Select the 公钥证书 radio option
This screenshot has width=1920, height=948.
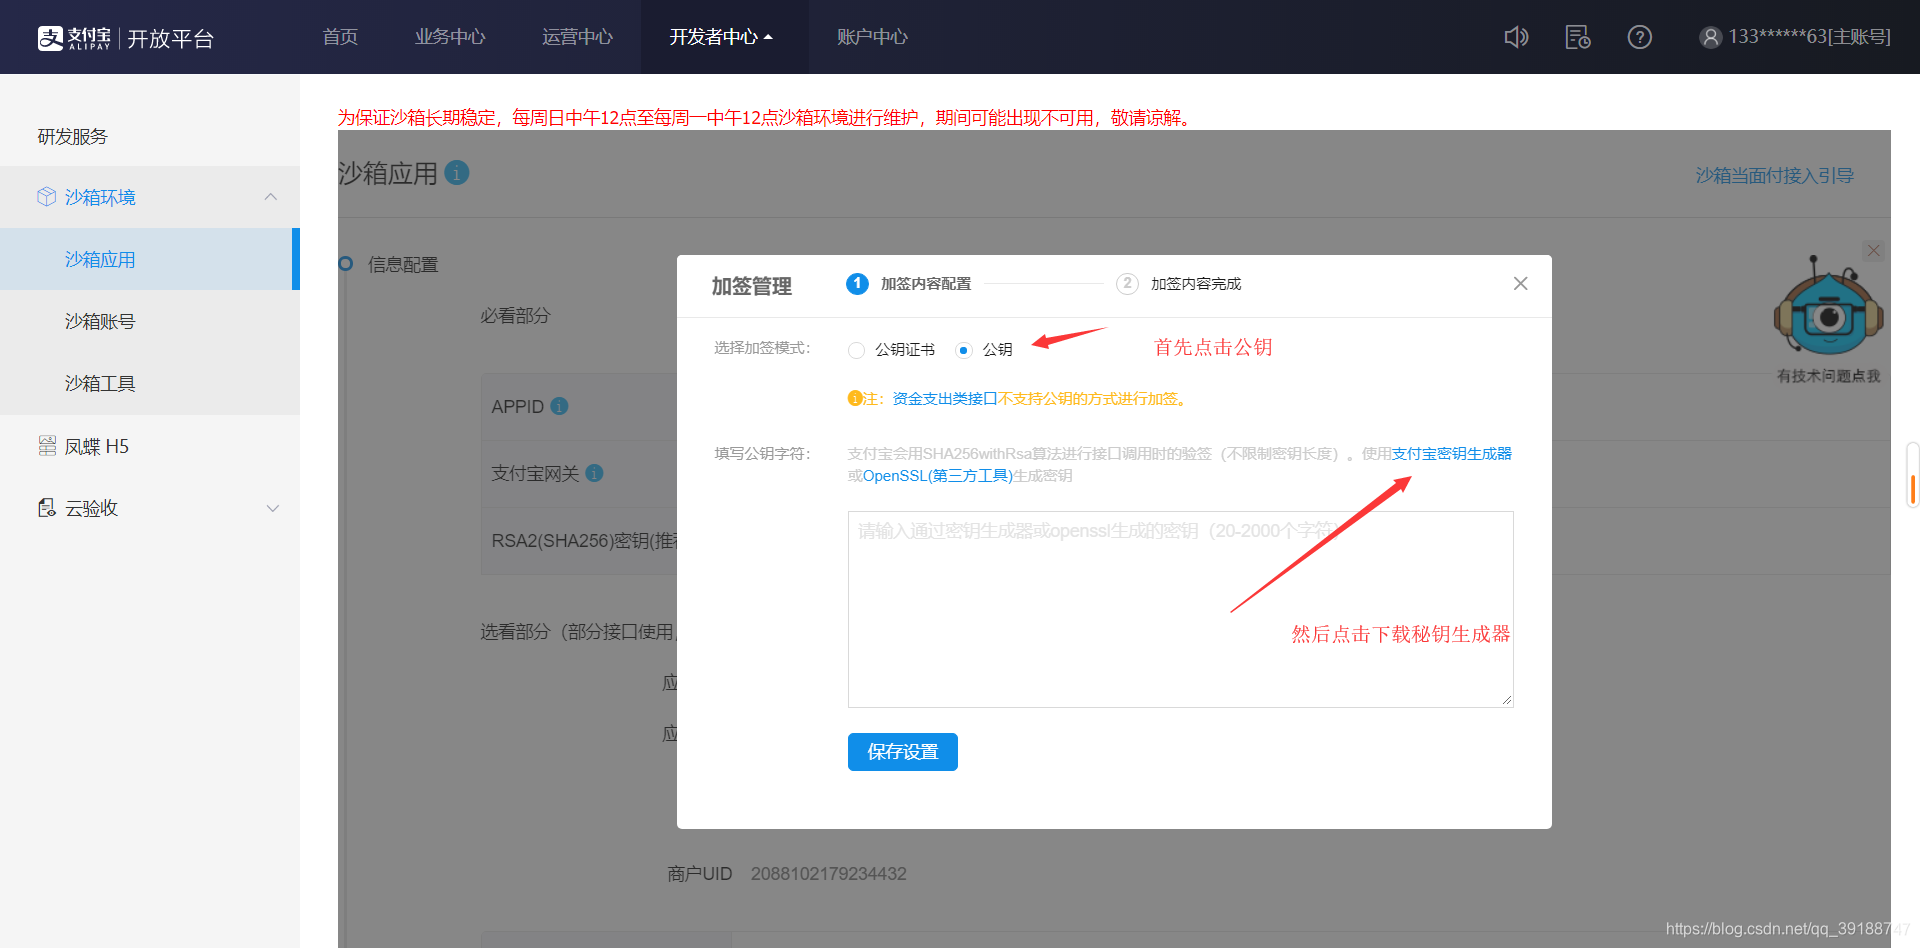(856, 350)
